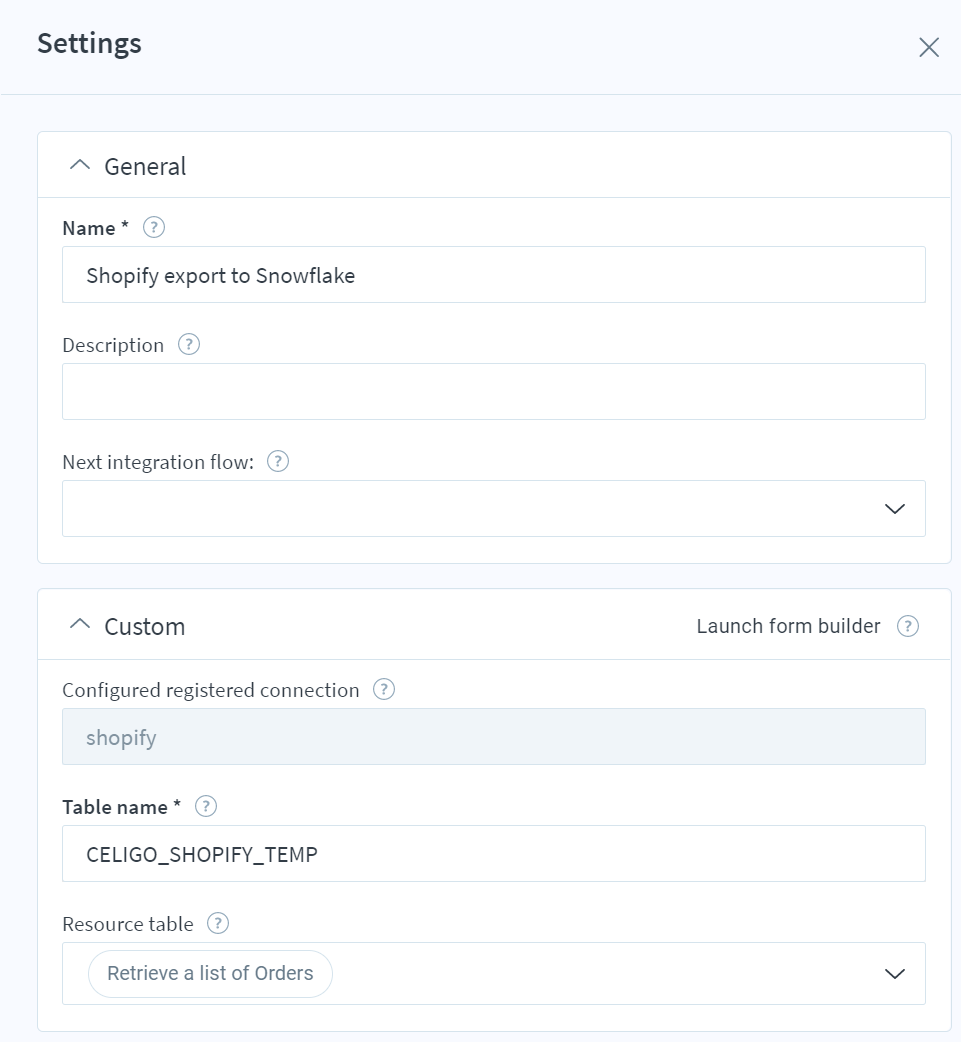Edit the Table name field

[494, 854]
